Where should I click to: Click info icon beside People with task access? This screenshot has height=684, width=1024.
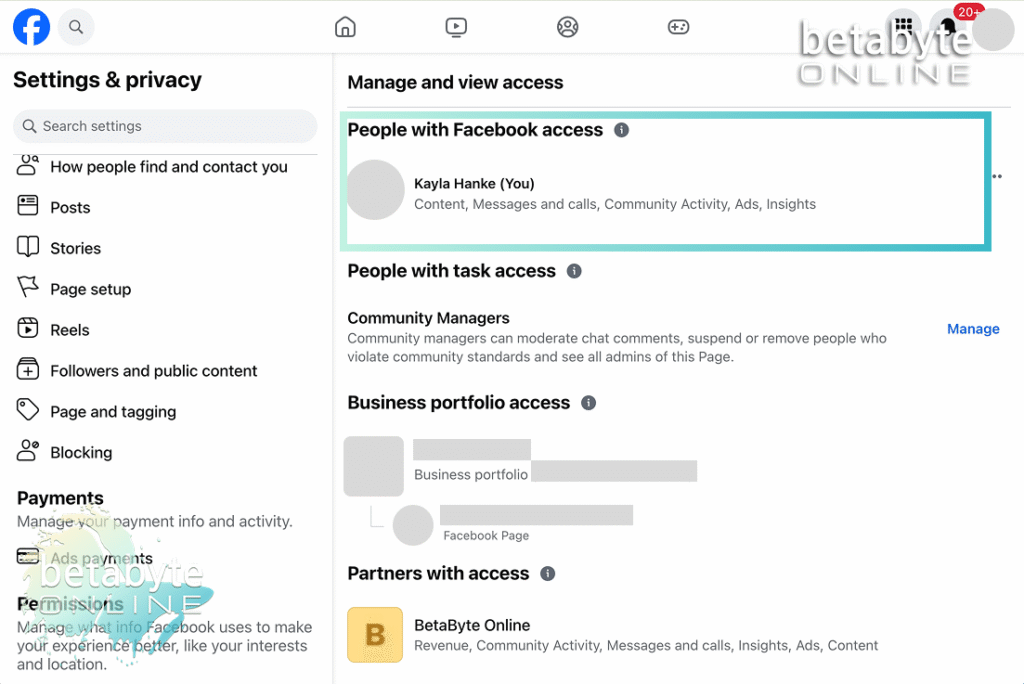574,271
